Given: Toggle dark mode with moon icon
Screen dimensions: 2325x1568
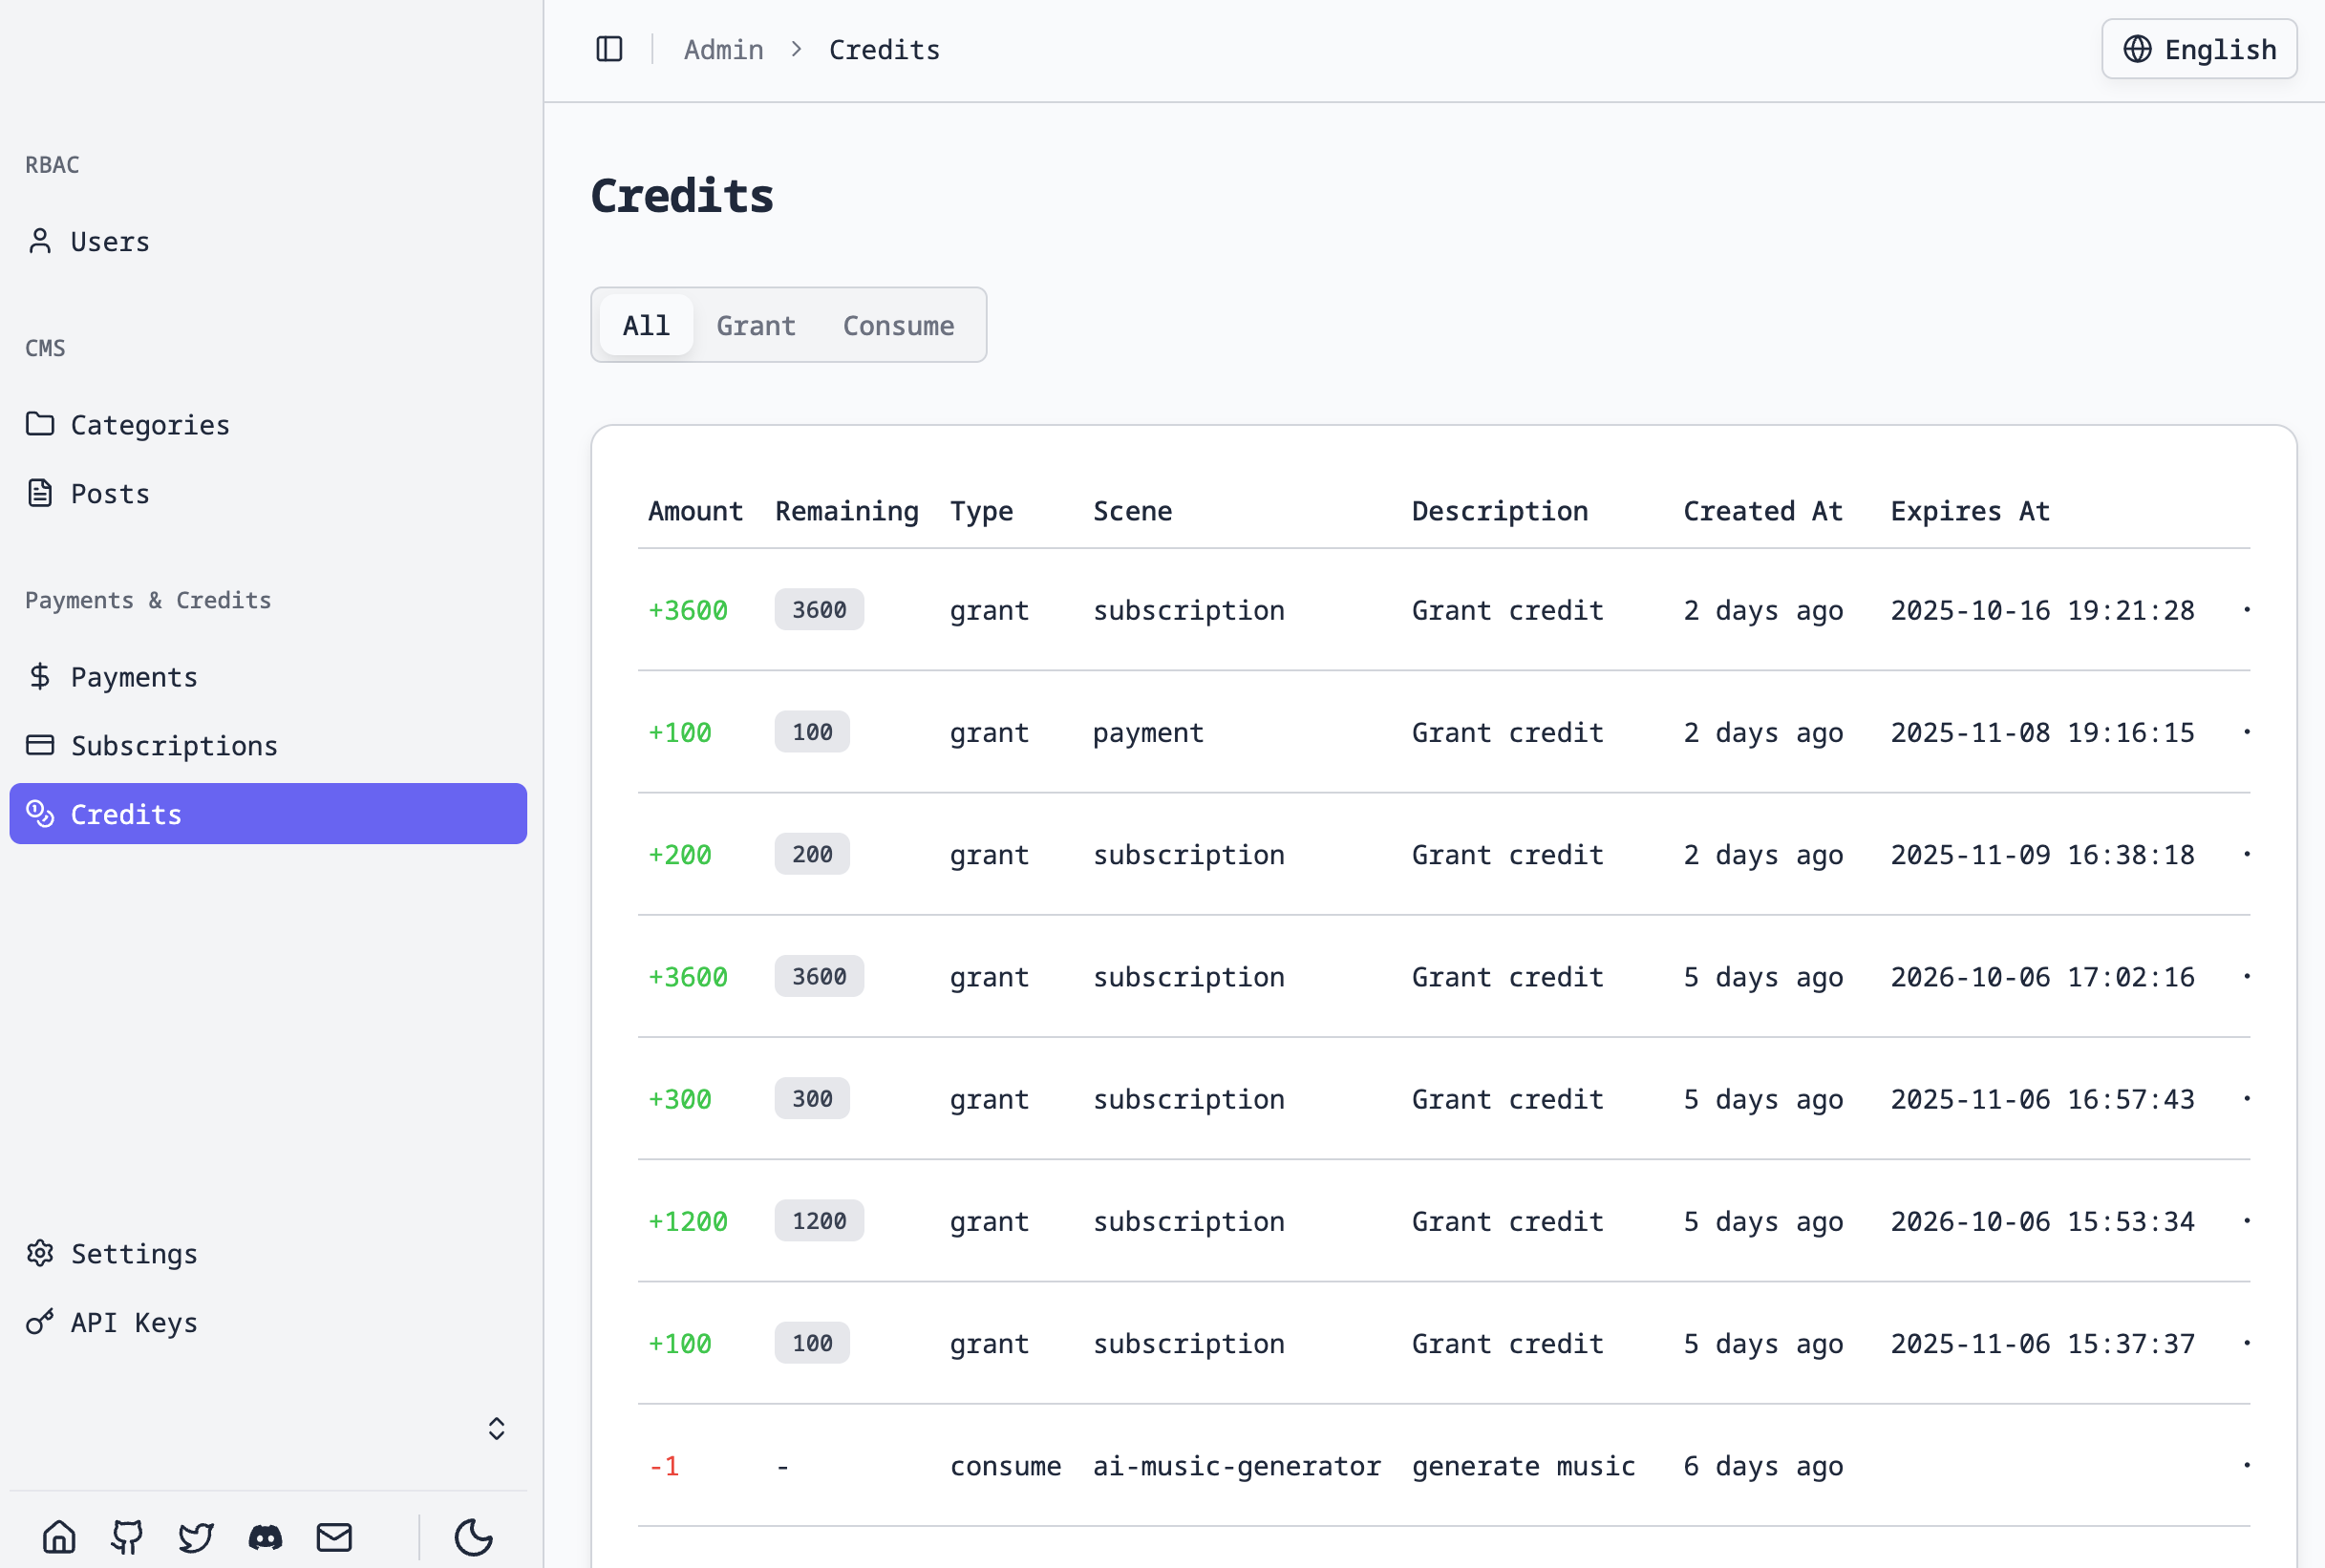Looking at the screenshot, I should [x=473, y=1536].
